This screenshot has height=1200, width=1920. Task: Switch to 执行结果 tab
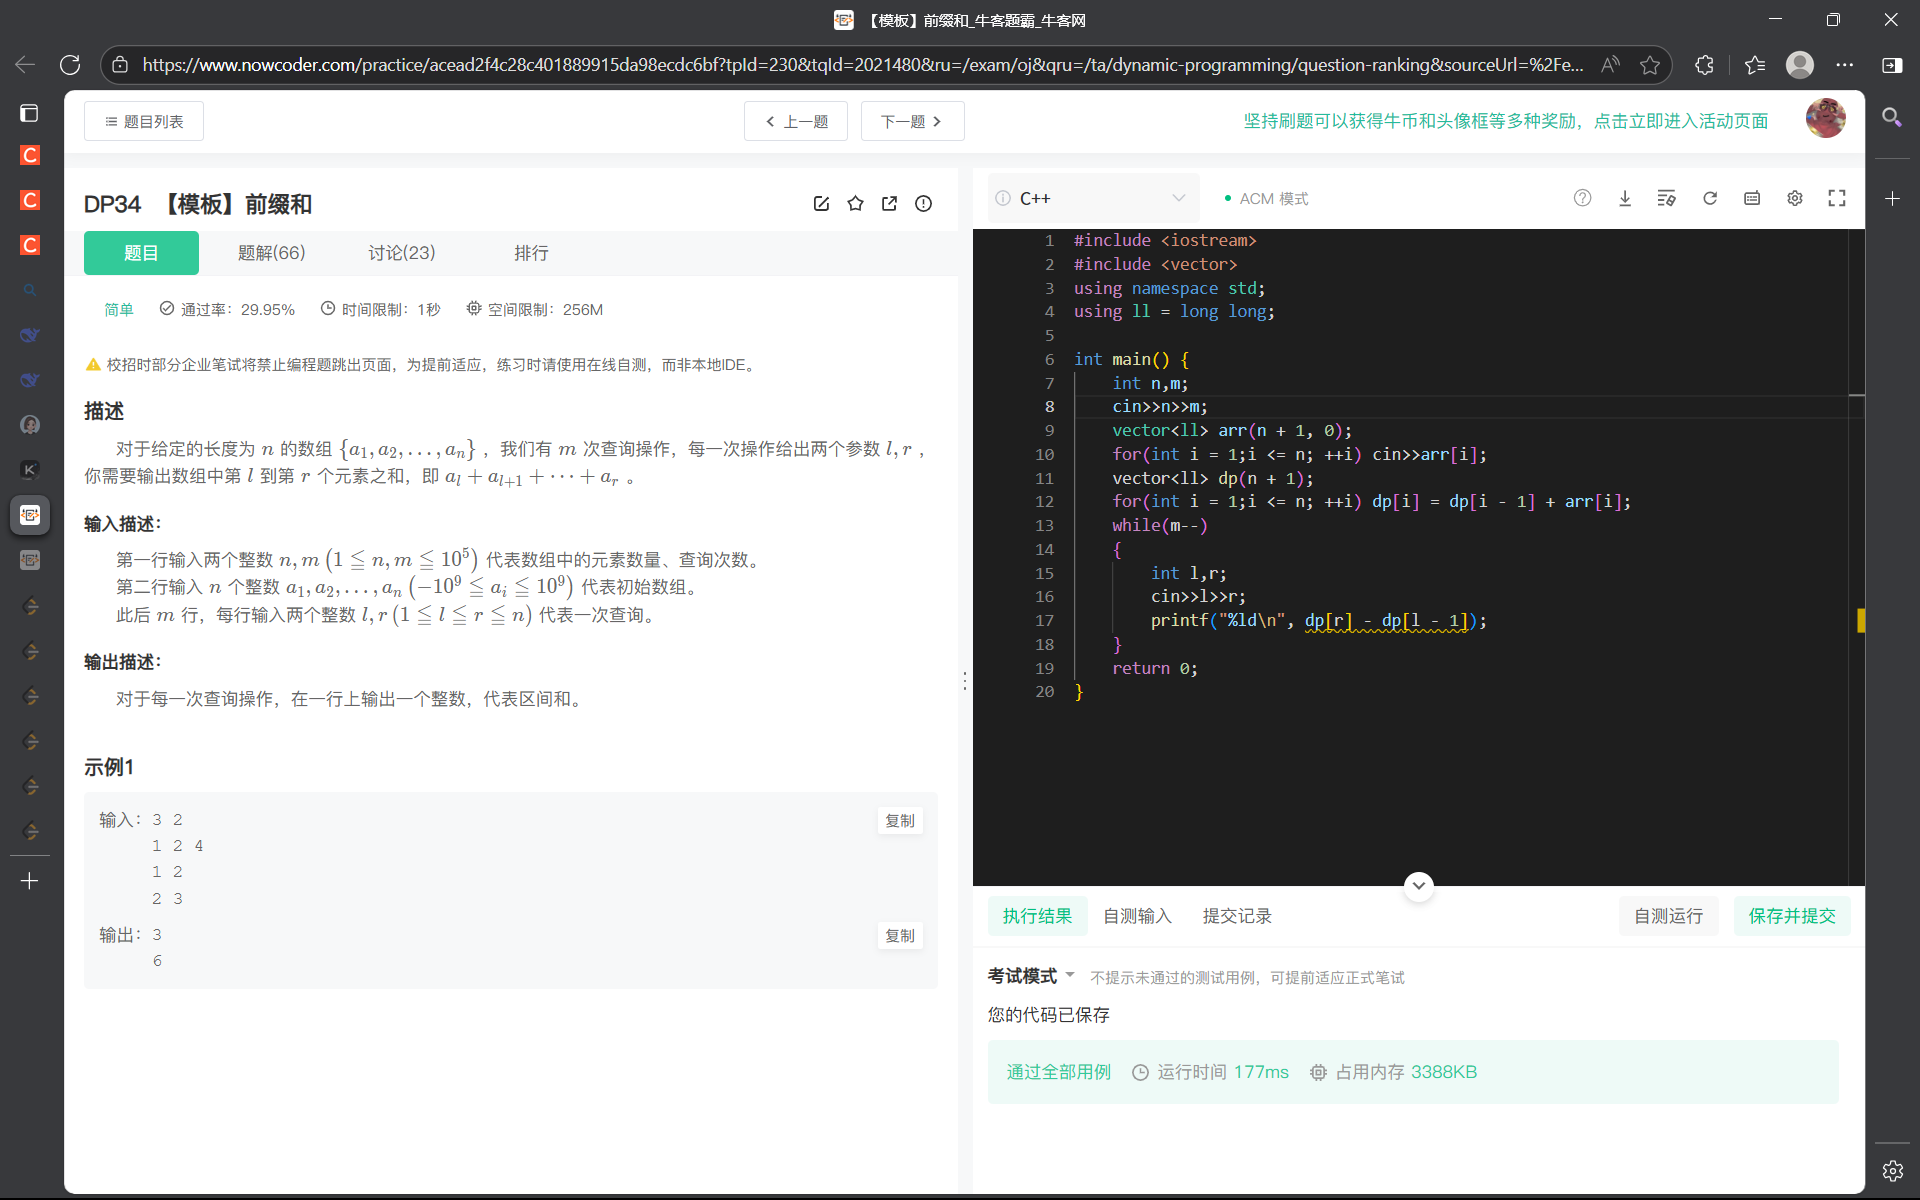coord(1037,916)
